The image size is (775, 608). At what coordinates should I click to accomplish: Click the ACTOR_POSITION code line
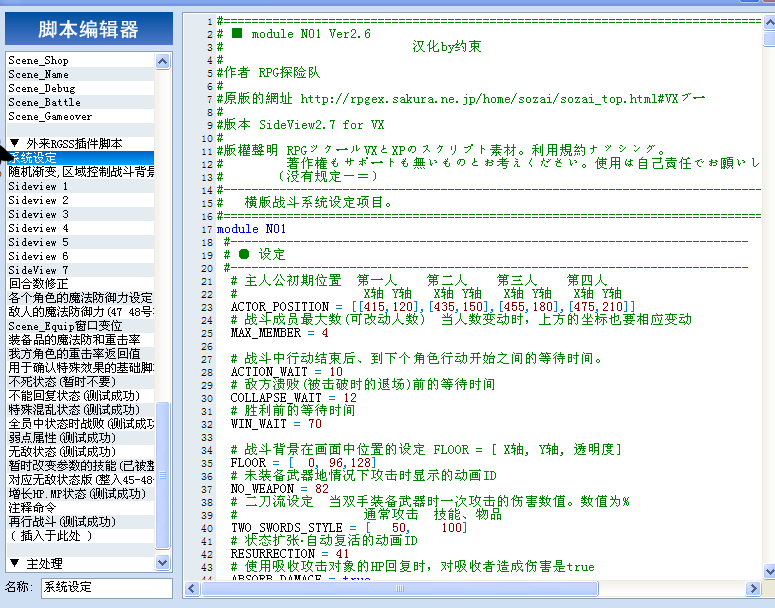(433, 306)
